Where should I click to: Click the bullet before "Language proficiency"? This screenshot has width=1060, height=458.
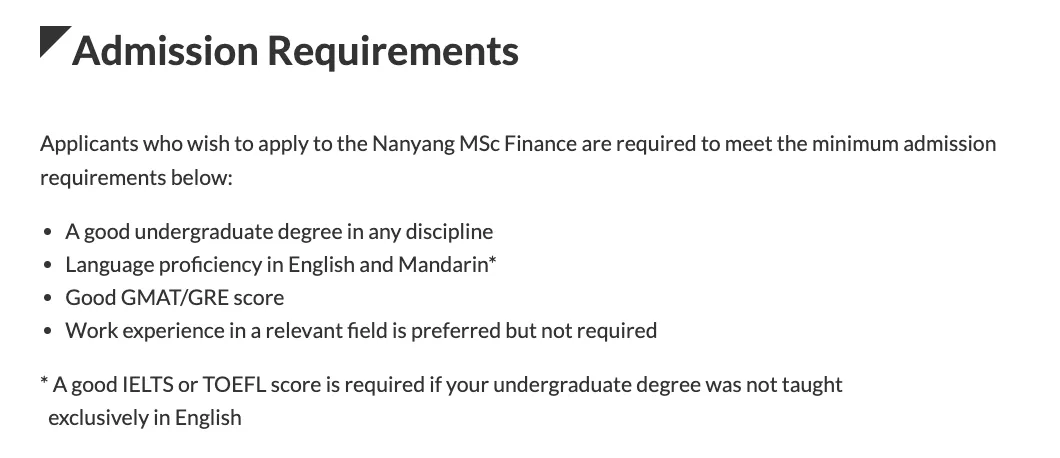48,265
